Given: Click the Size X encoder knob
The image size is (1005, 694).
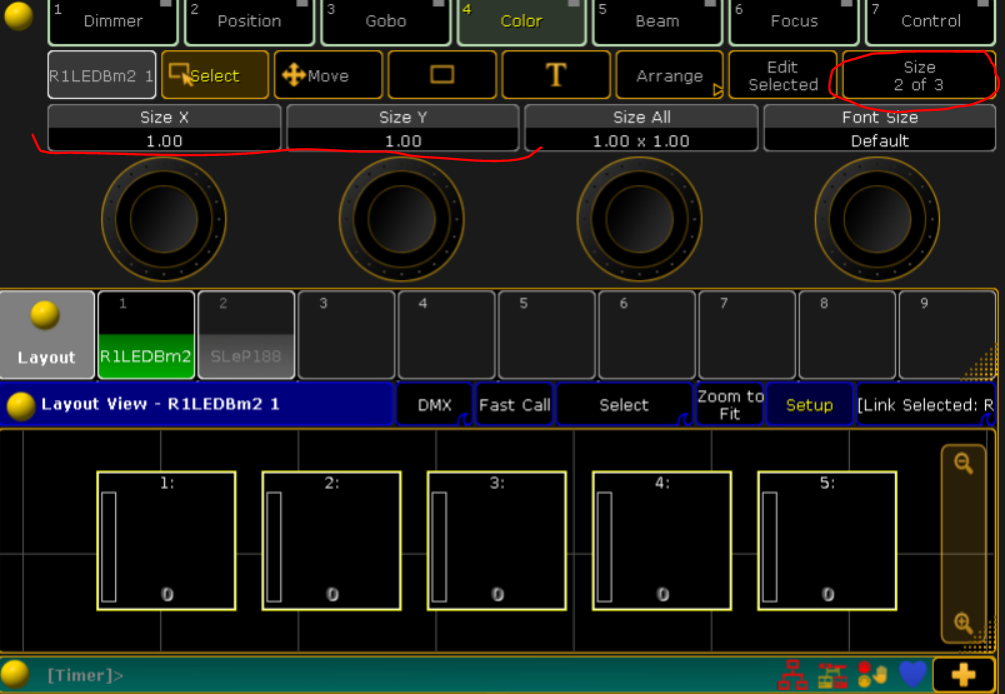Looking at the screenshot, I should pyautogui.click(x=164, y=219).
